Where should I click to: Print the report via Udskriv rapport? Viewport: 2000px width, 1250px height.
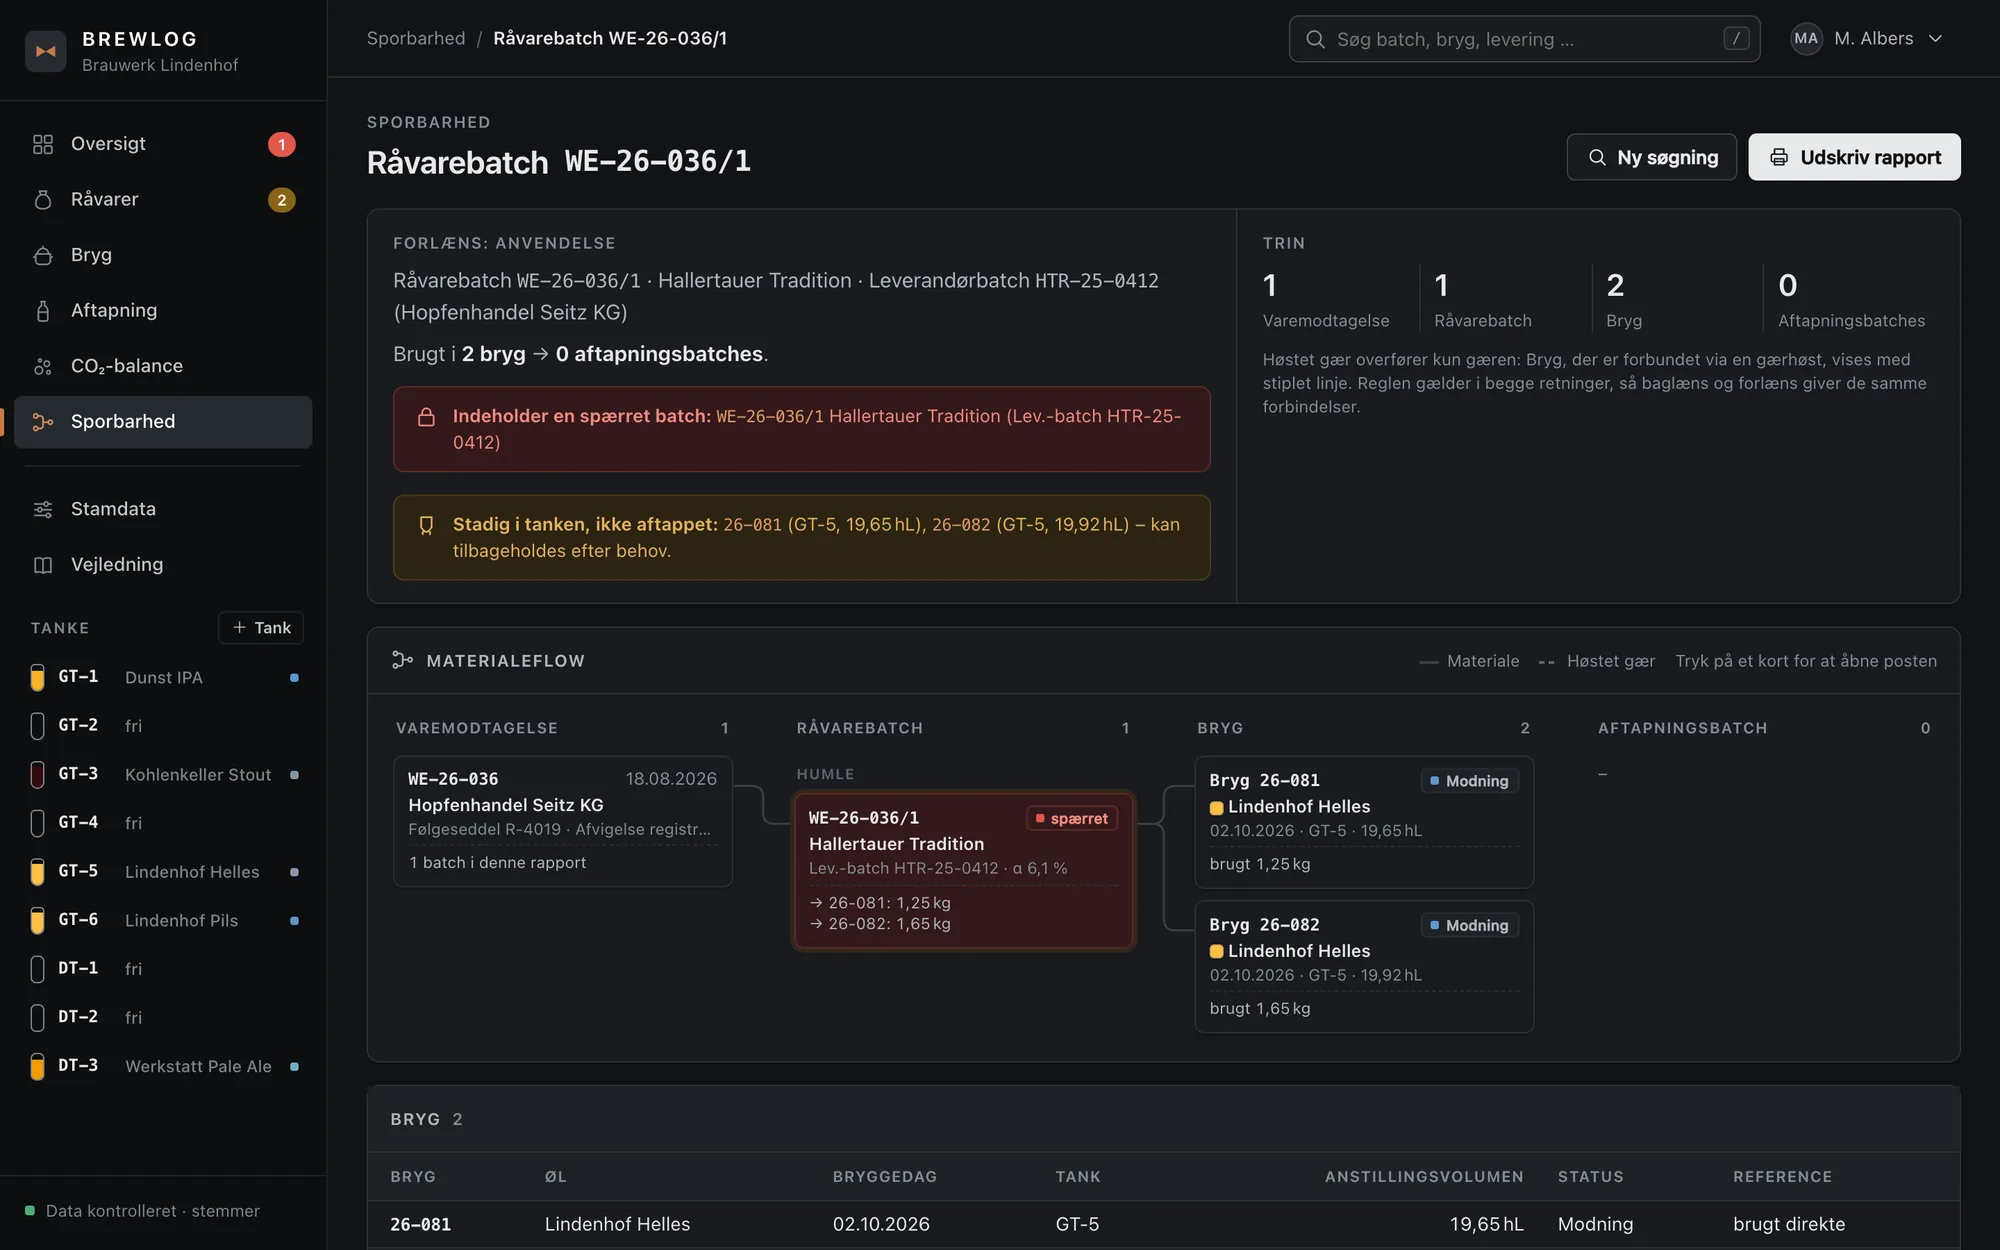click(x=1854, y=157)
